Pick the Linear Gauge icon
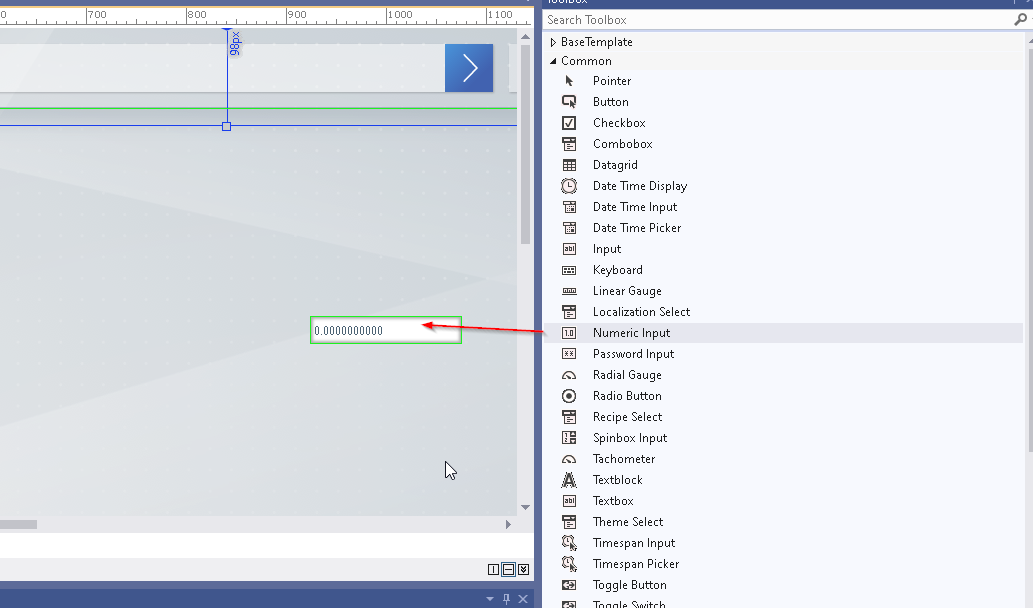This screenshot has height=608, width=1033. (569, 291)
